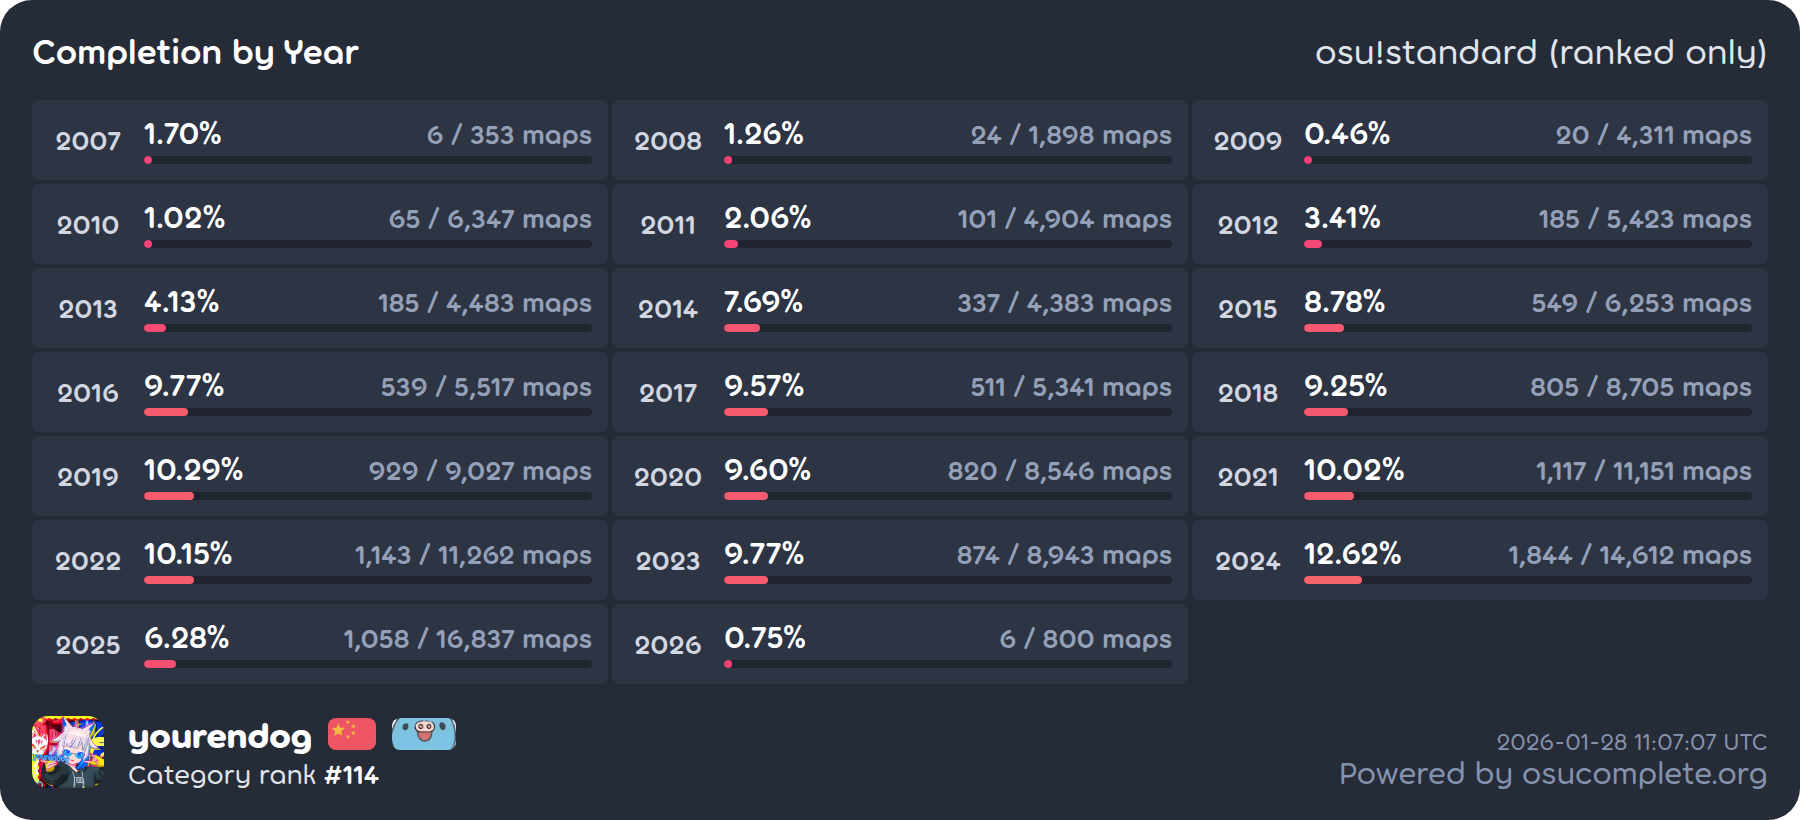Select the 2026 year card
Image resolution: width=1800 pixels, height=820 pixels.
coord(900,644)
